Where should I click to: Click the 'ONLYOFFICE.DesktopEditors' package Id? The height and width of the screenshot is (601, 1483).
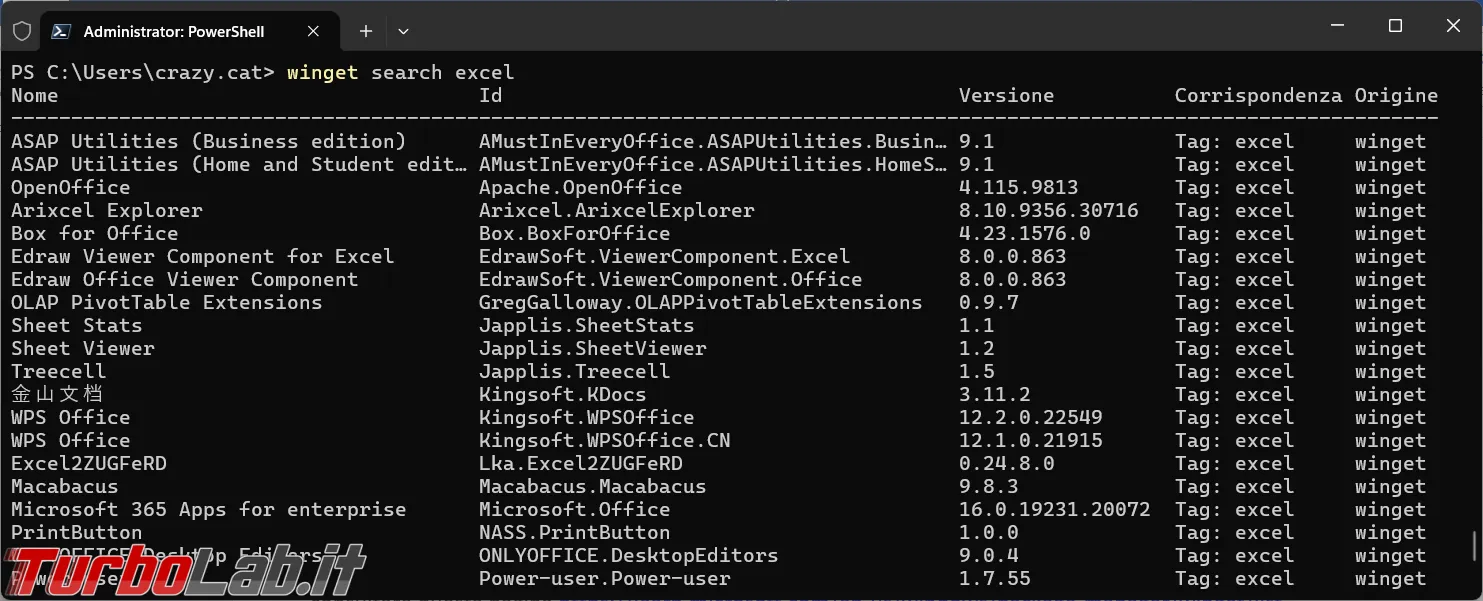coord(628,556)
